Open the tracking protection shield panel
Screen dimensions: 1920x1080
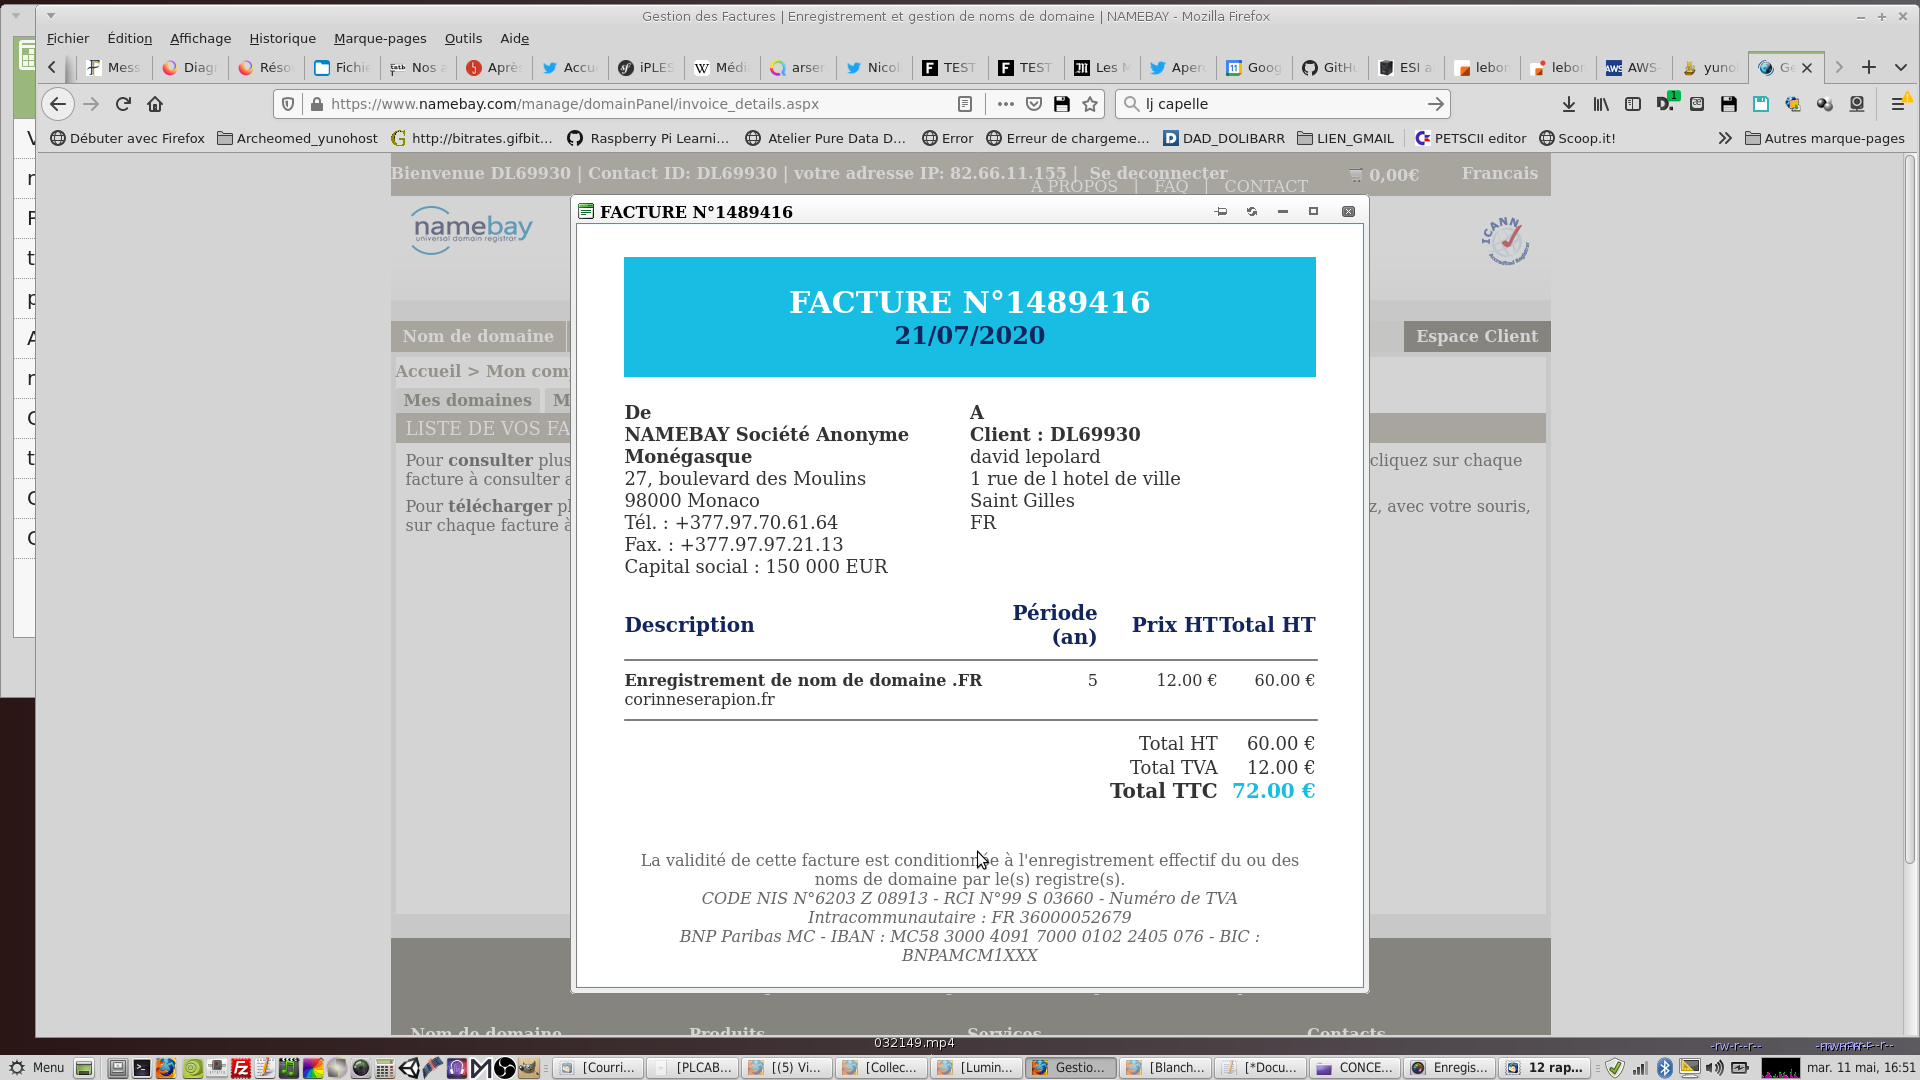pos(288,104)
